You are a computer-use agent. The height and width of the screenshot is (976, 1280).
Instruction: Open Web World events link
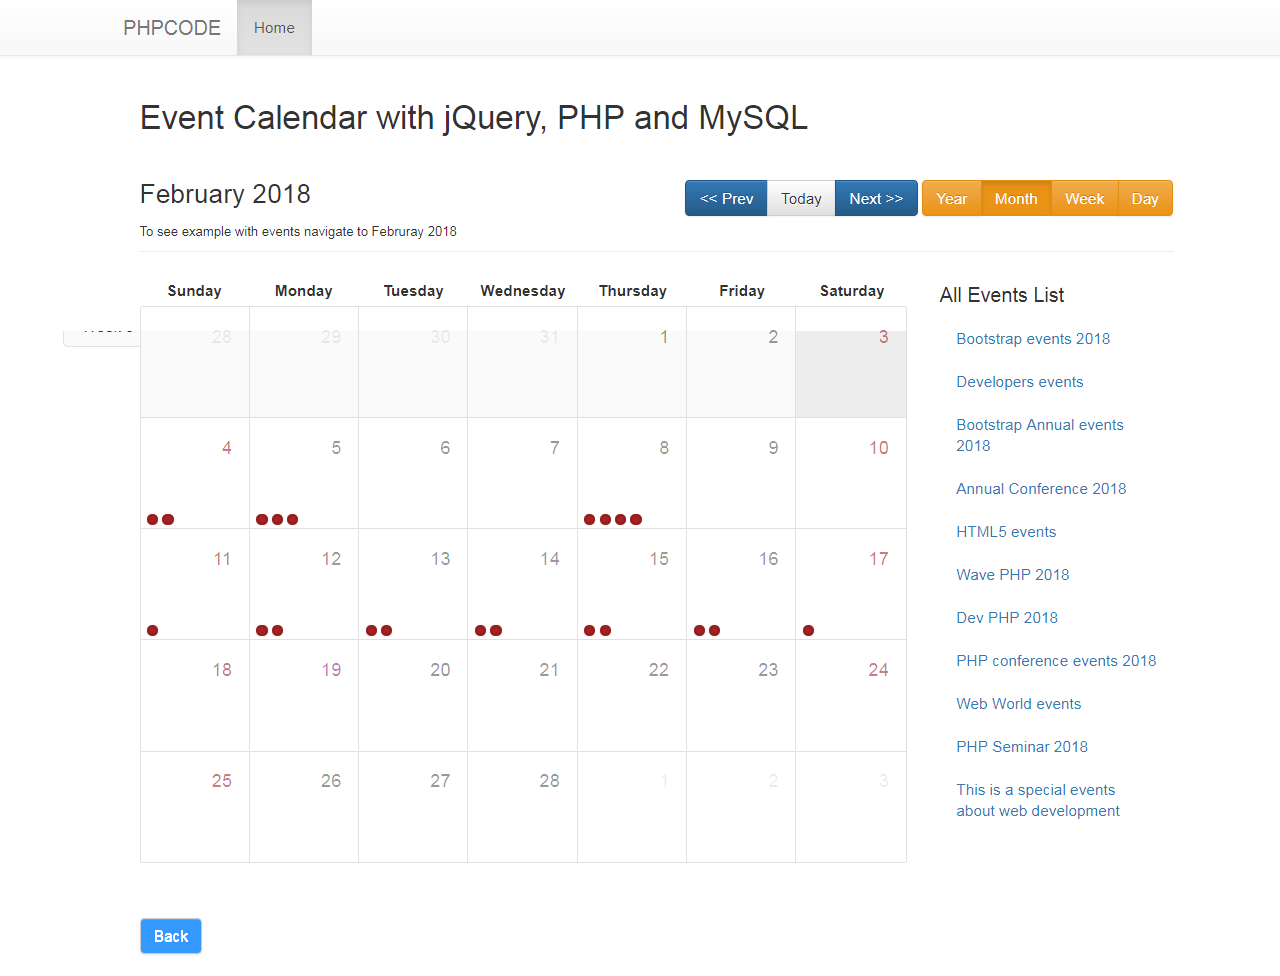(1018, 703)
